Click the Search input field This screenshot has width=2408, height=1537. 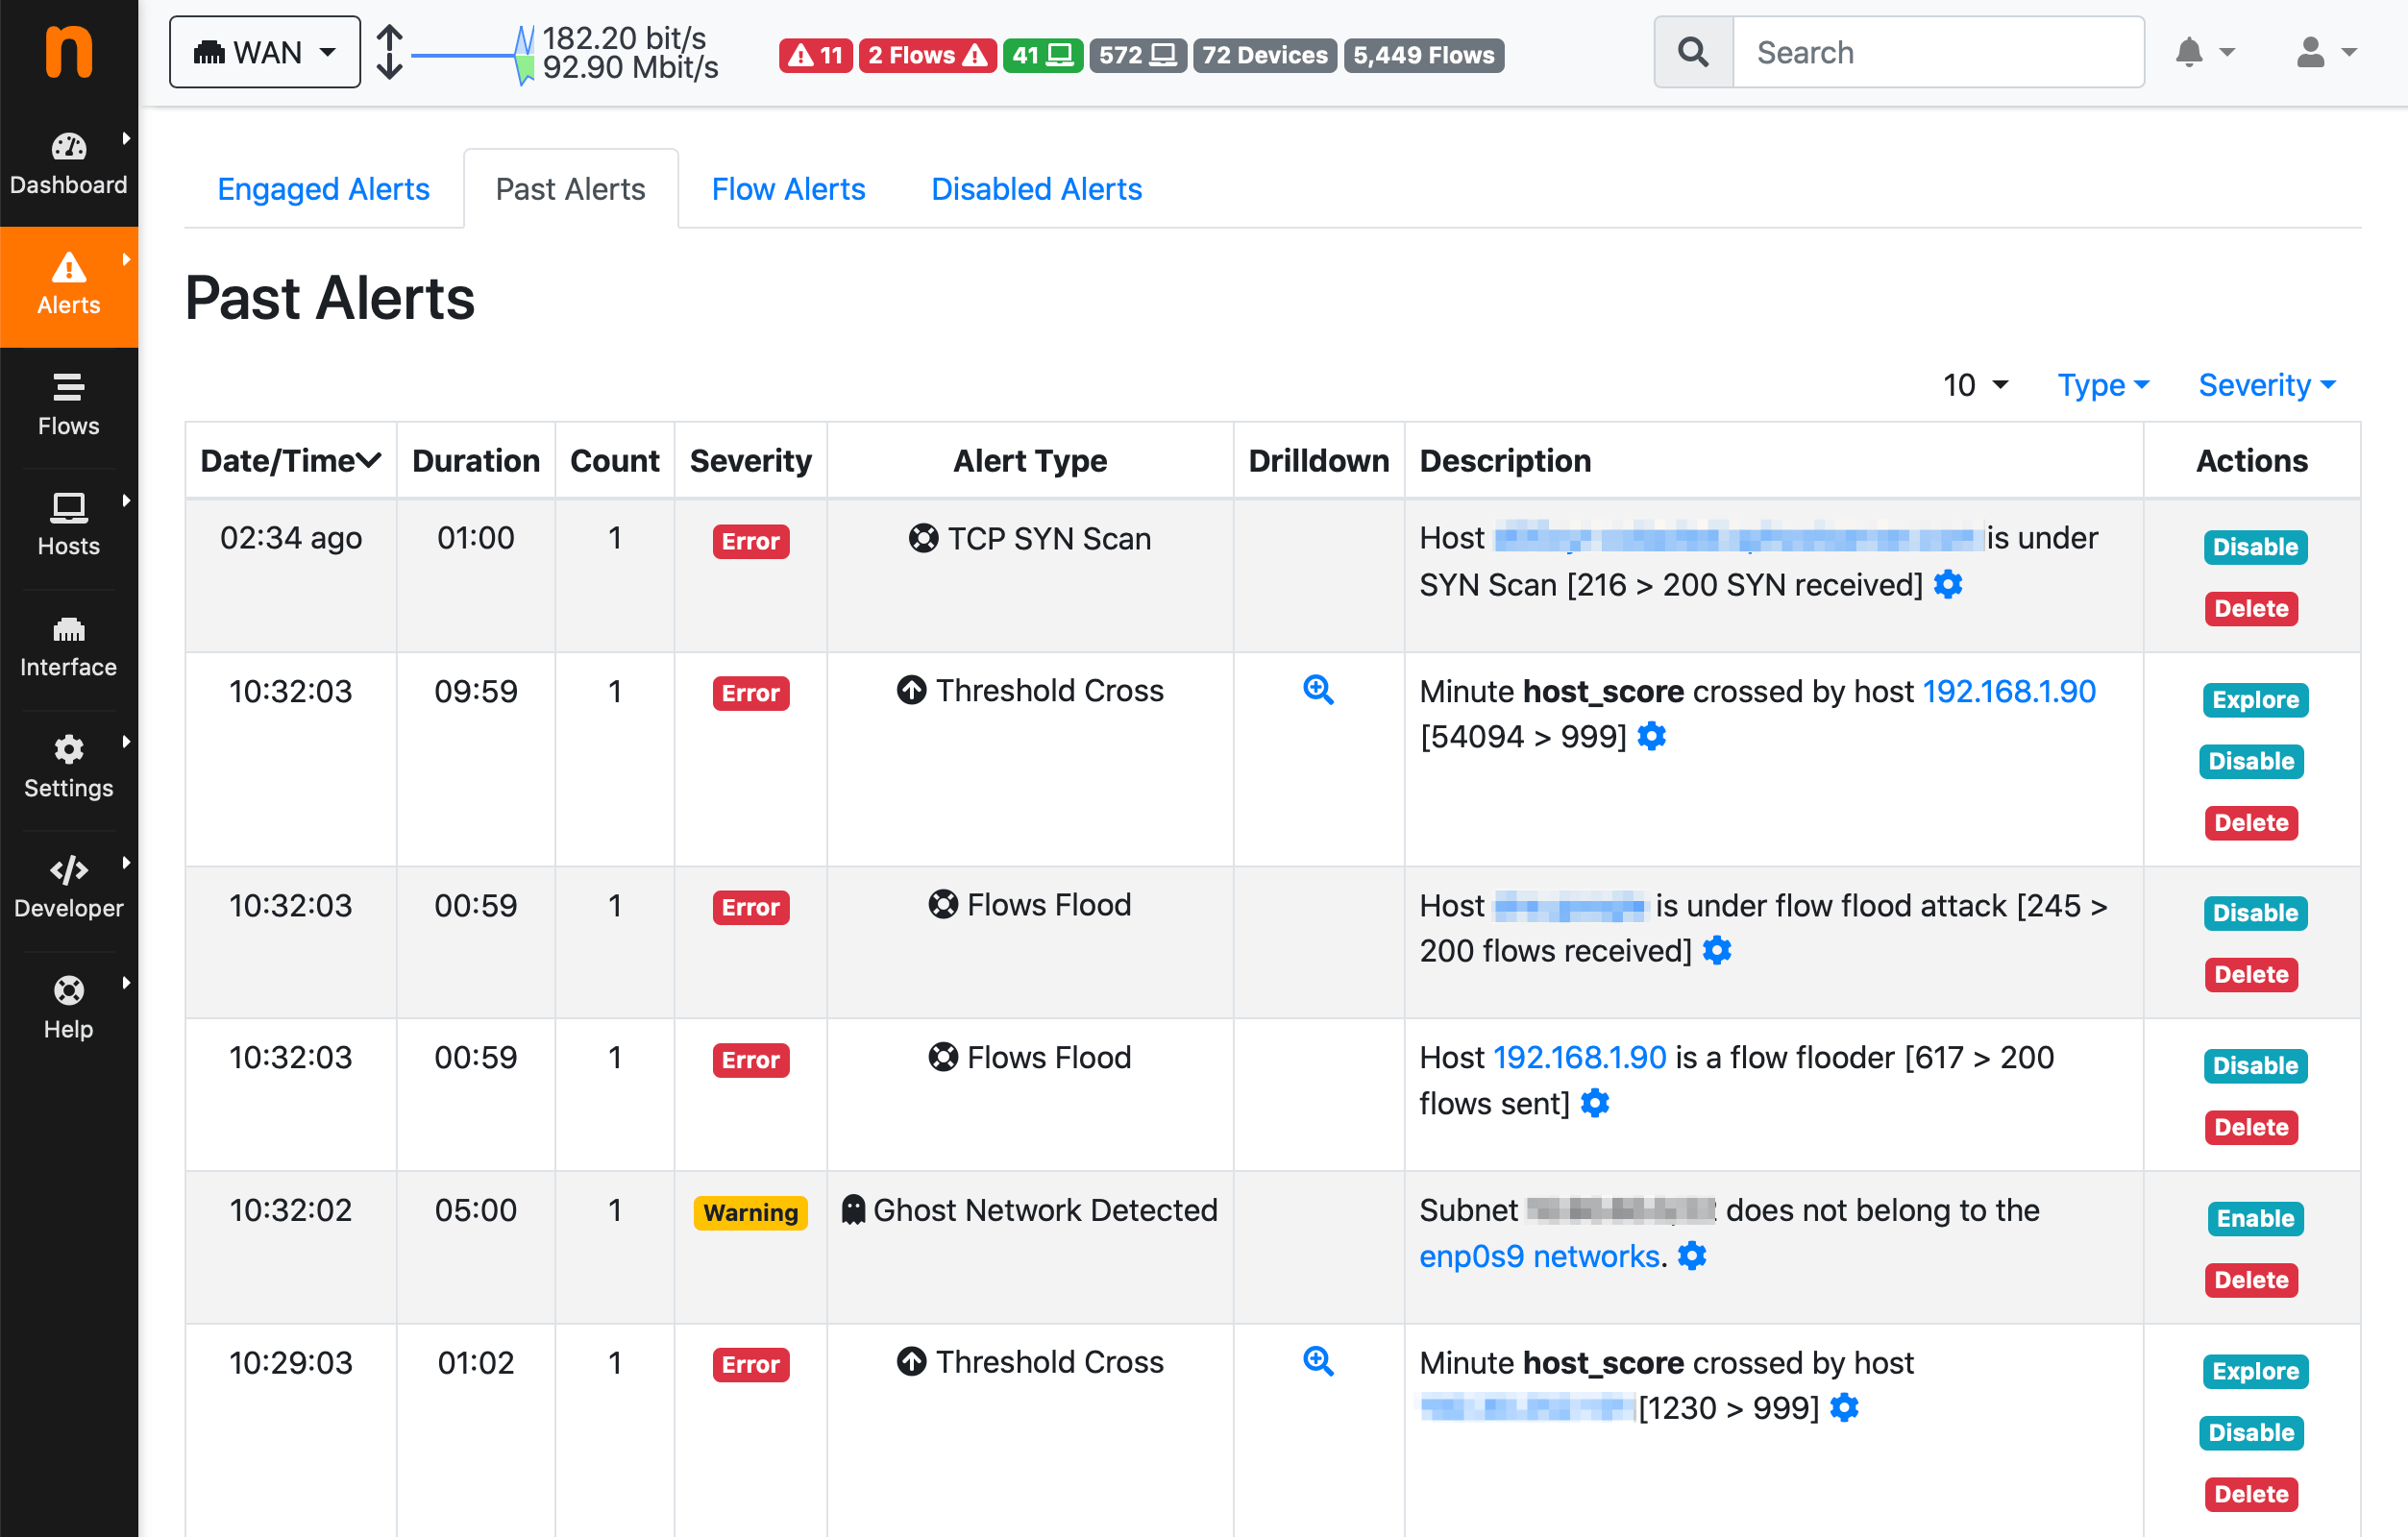tap(1937, 52)
